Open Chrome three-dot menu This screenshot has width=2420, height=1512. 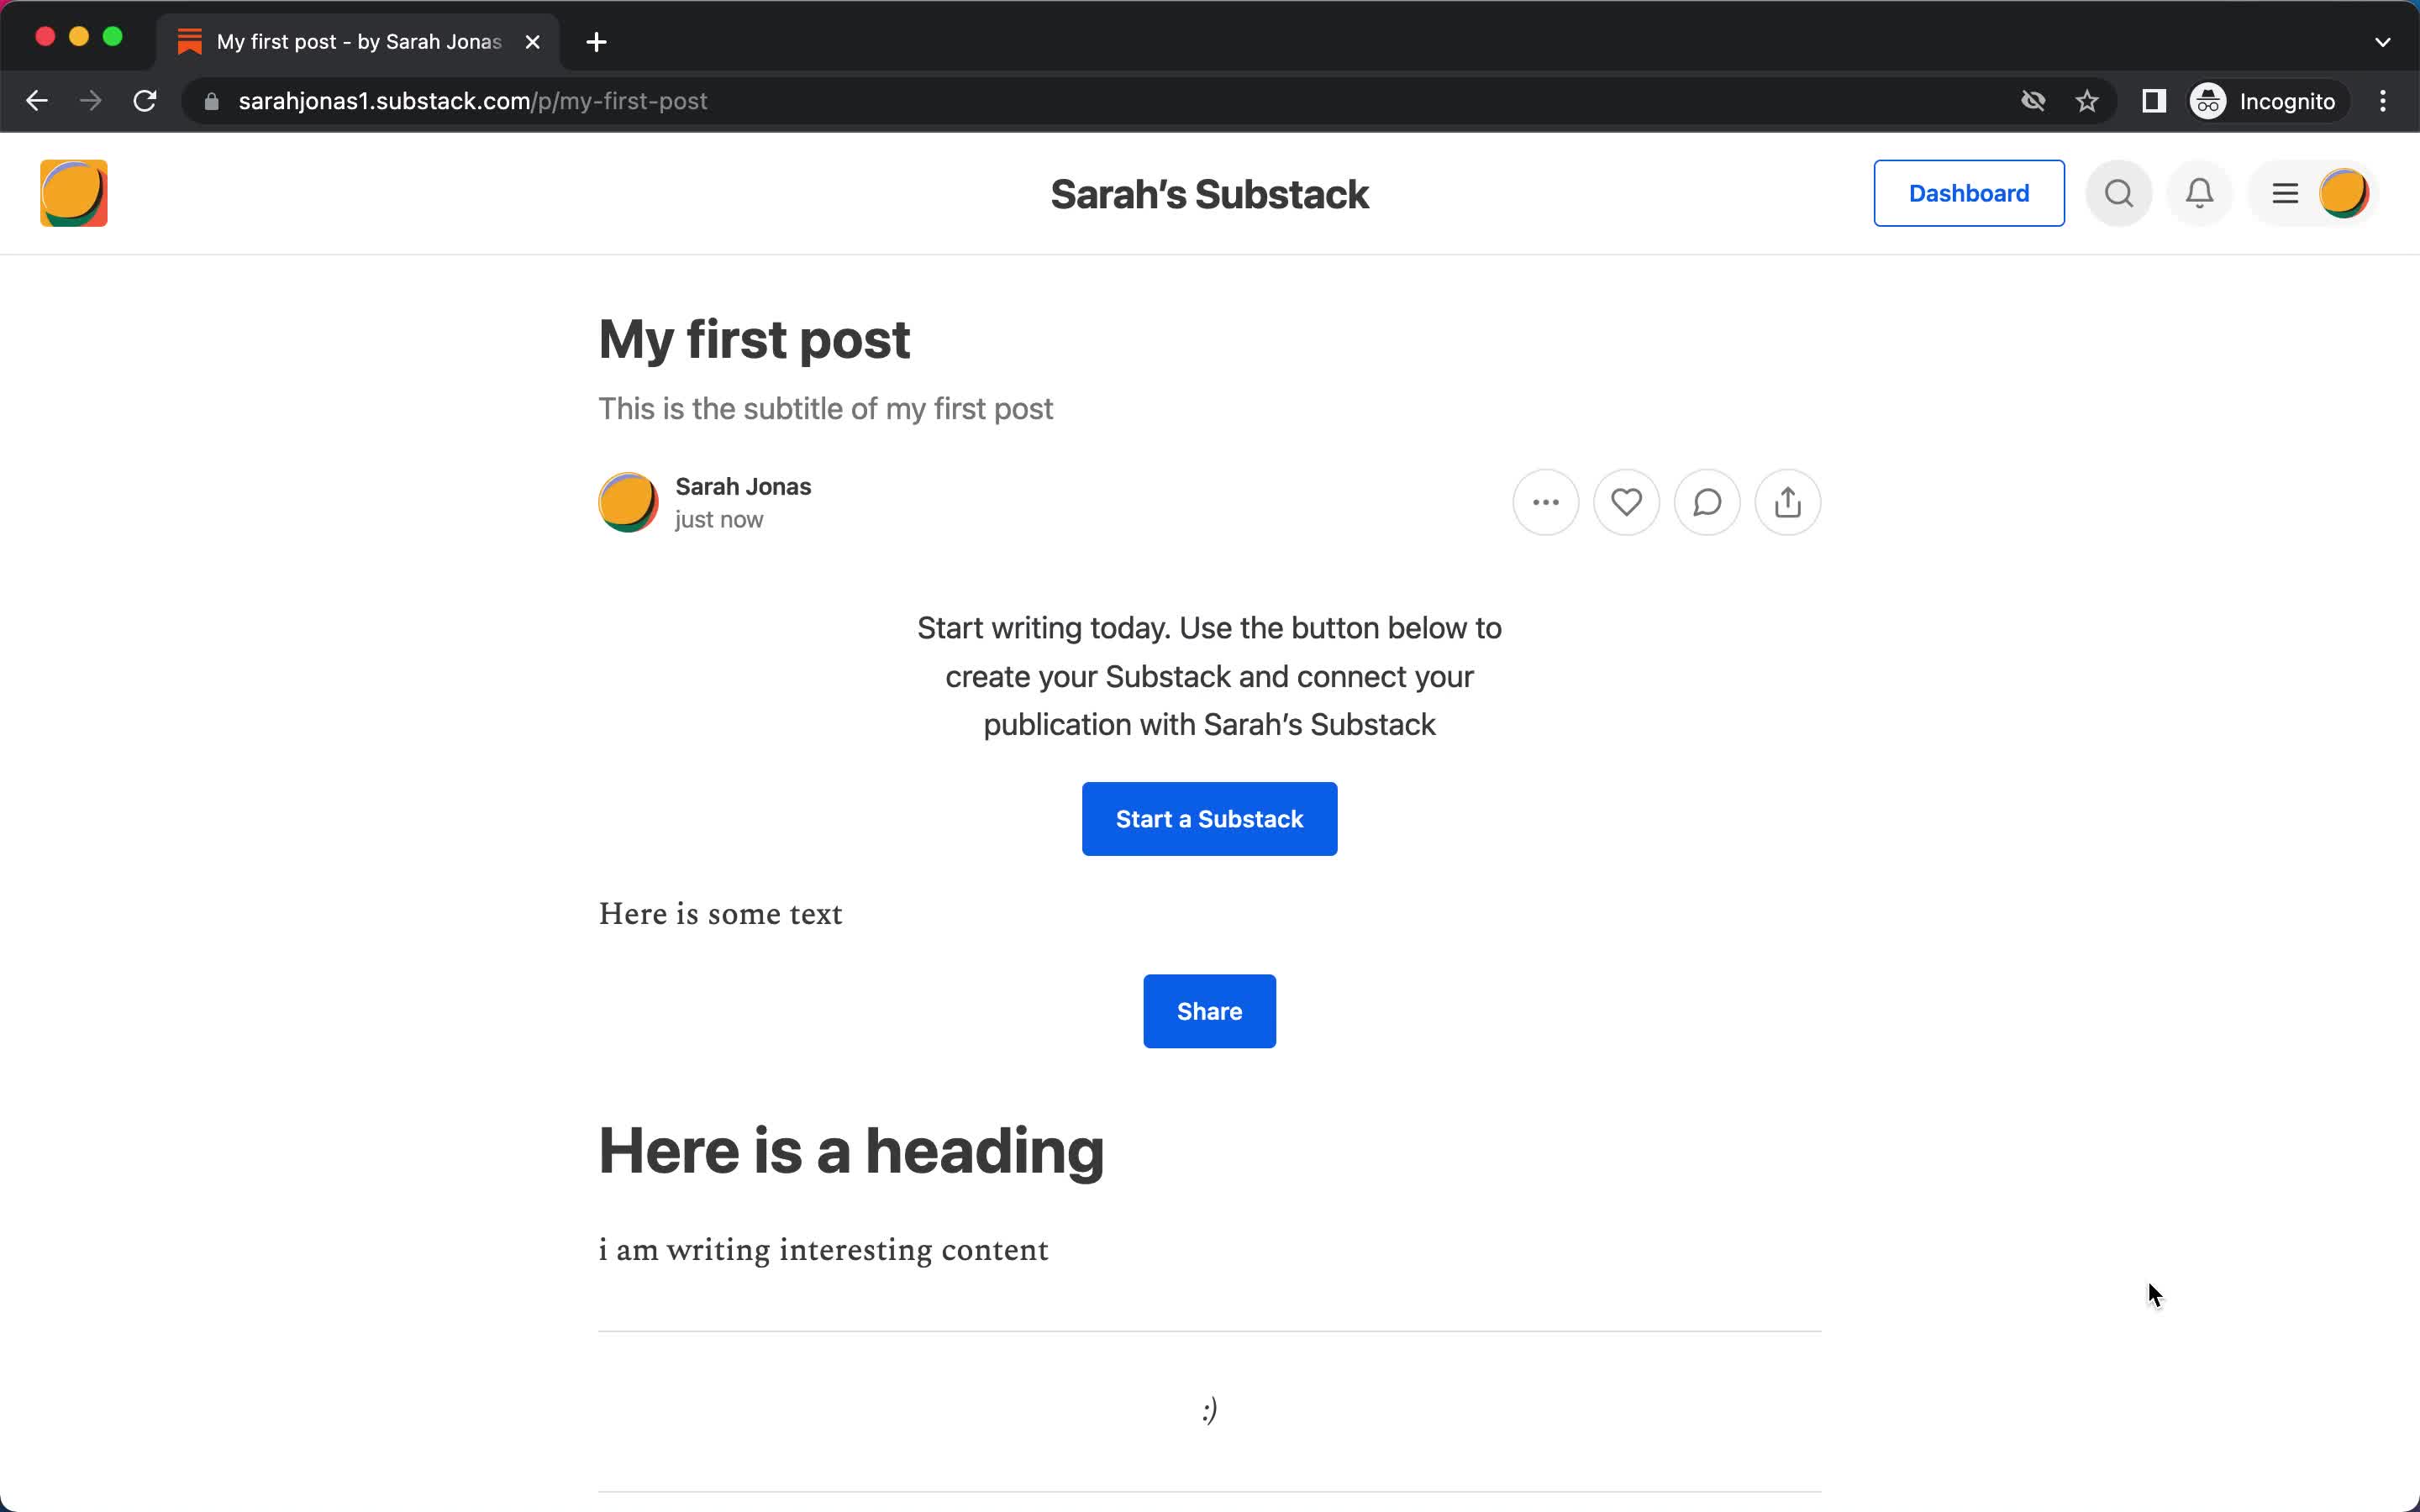[x=2383, y=101]
